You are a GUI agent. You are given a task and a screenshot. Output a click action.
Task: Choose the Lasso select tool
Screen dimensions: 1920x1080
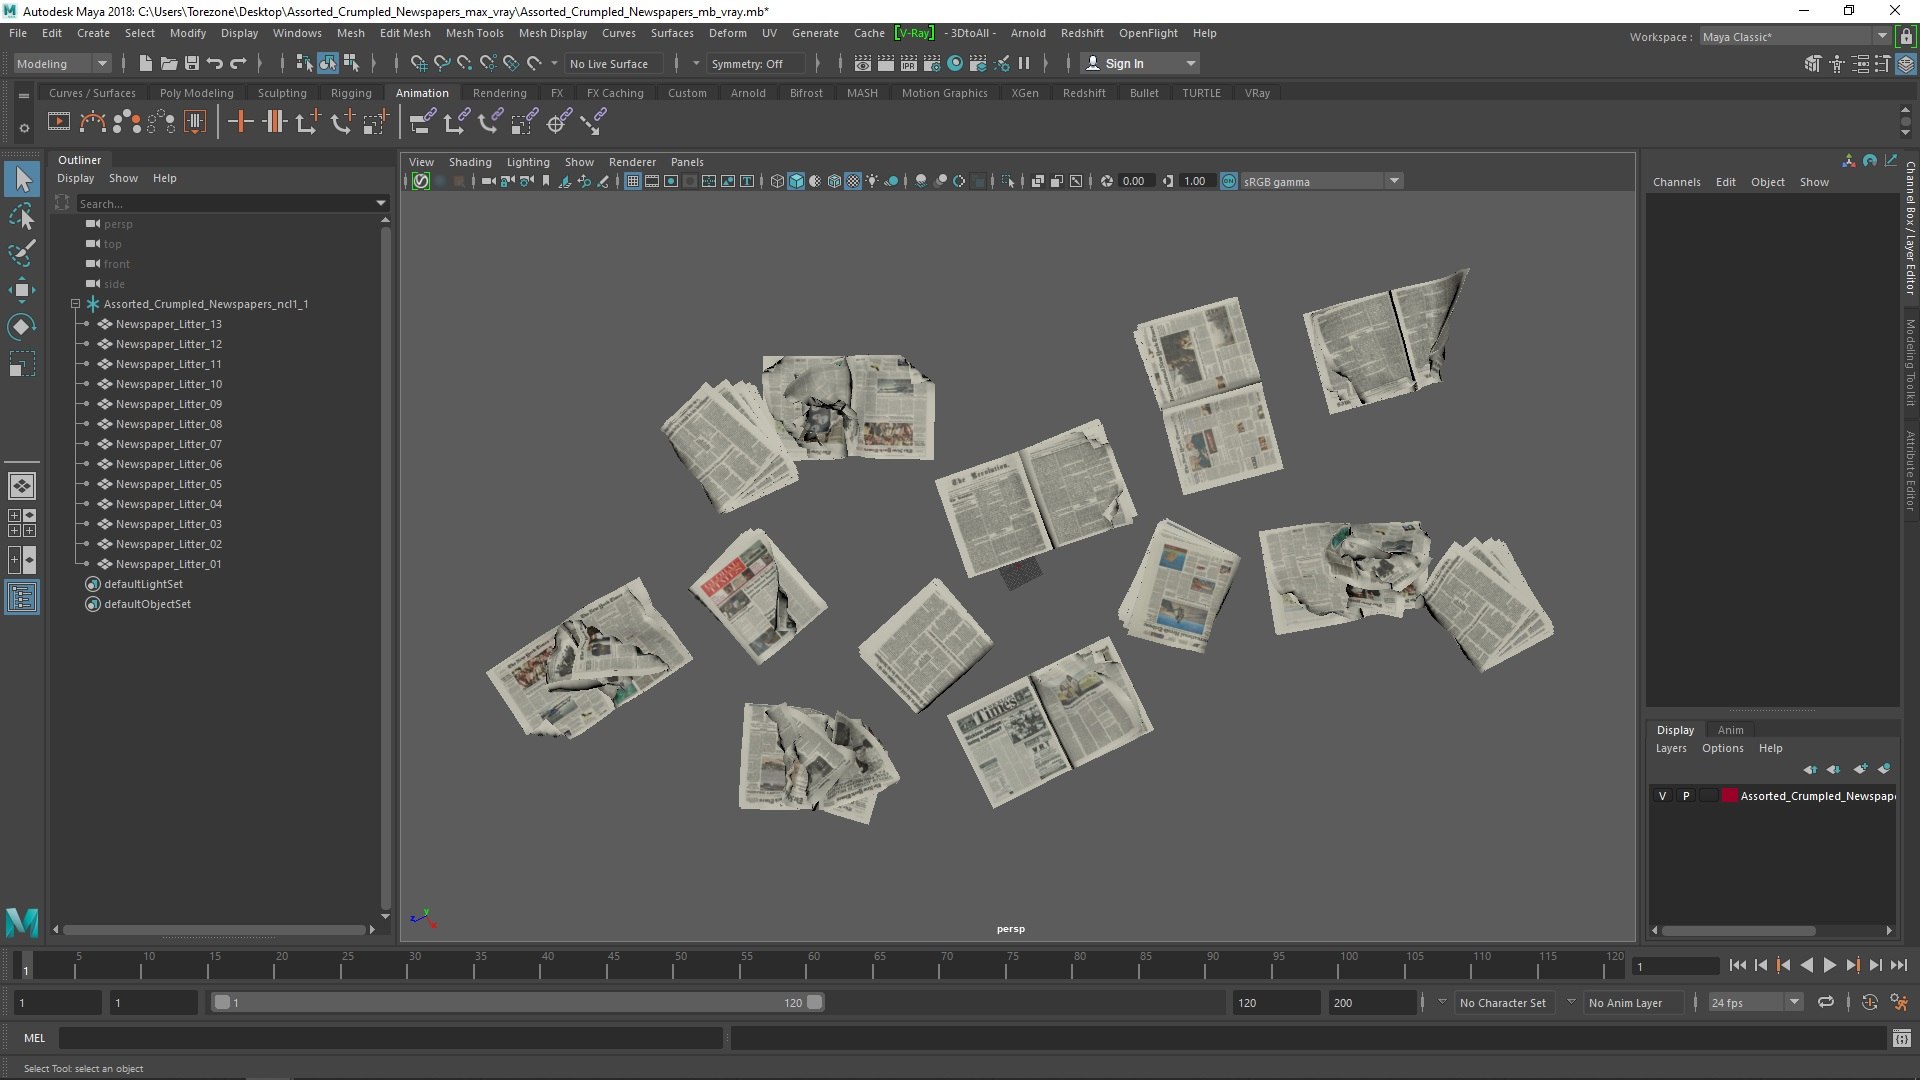(22, 216)
